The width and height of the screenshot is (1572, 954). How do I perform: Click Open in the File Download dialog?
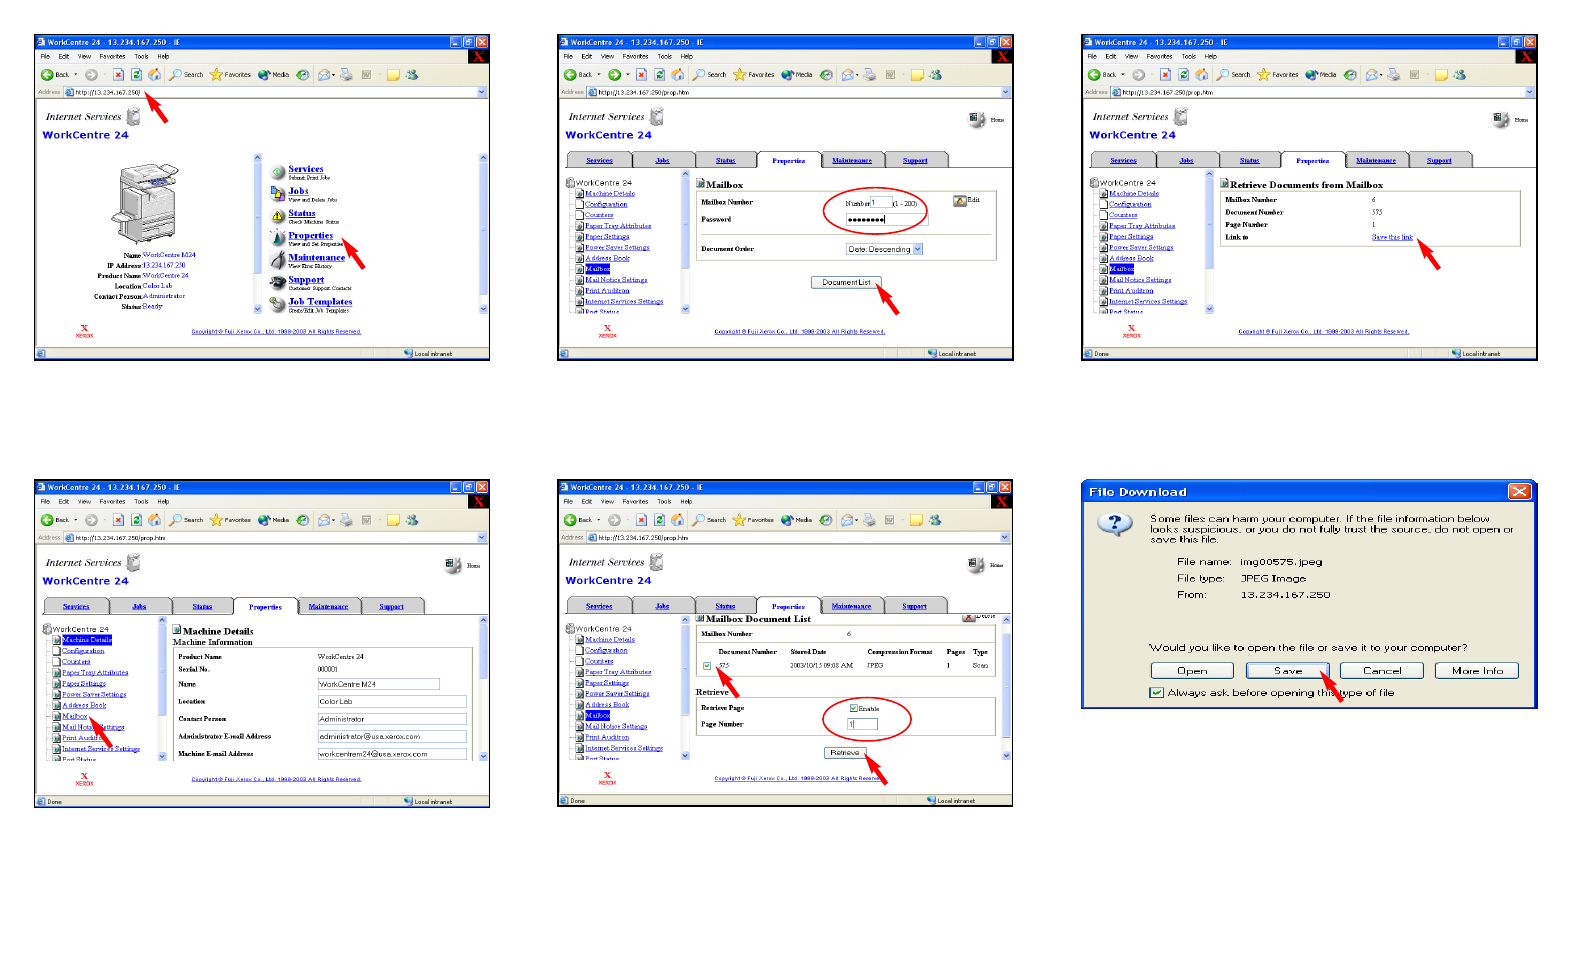(x=1192, y=671)
